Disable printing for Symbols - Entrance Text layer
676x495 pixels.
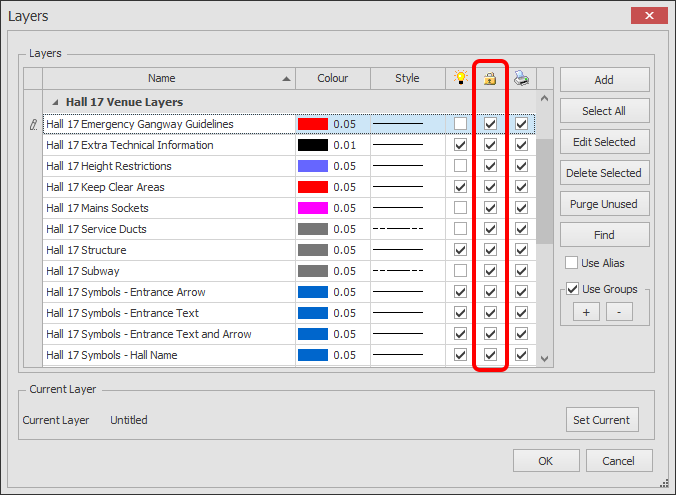pos(522,313)
